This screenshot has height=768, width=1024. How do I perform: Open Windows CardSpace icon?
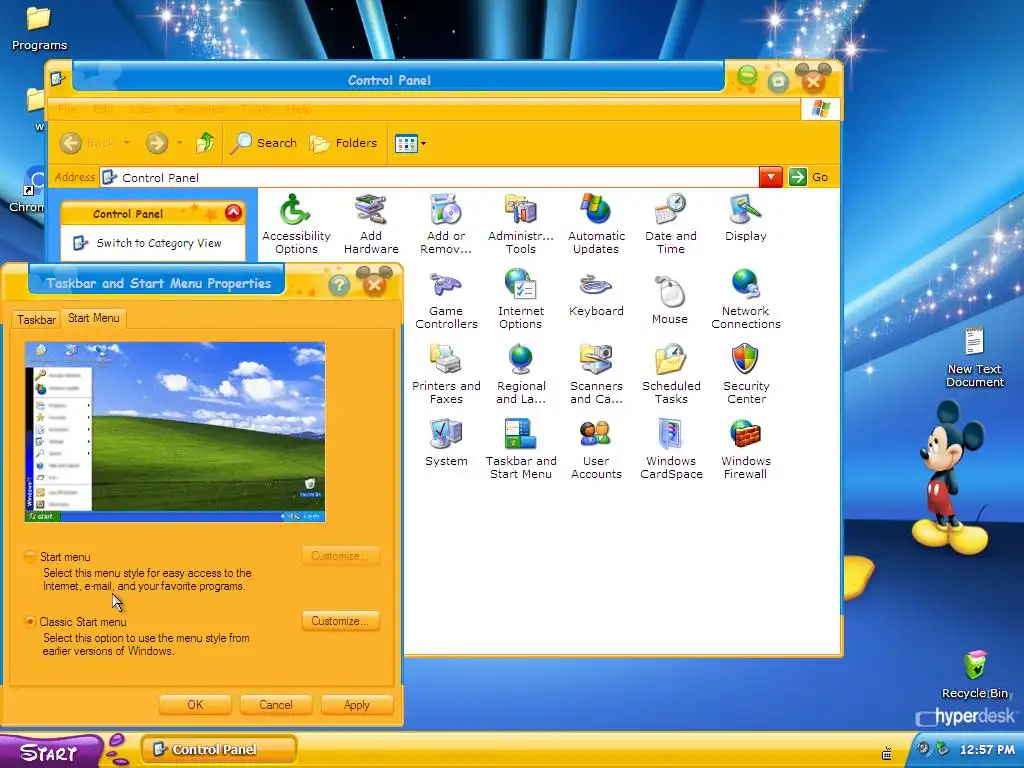click(x=671, y=449)
